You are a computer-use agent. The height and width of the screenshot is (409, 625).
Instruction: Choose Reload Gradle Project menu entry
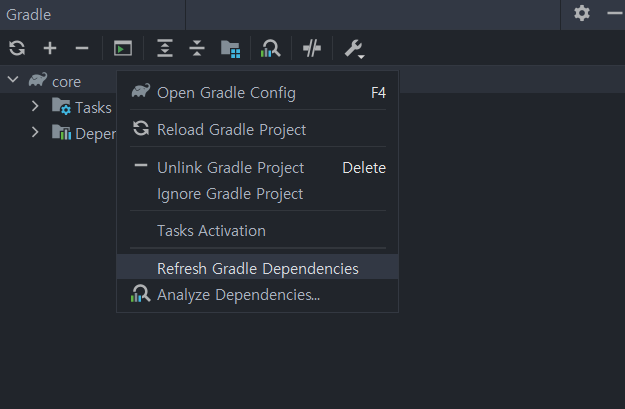tap(258, 129)
